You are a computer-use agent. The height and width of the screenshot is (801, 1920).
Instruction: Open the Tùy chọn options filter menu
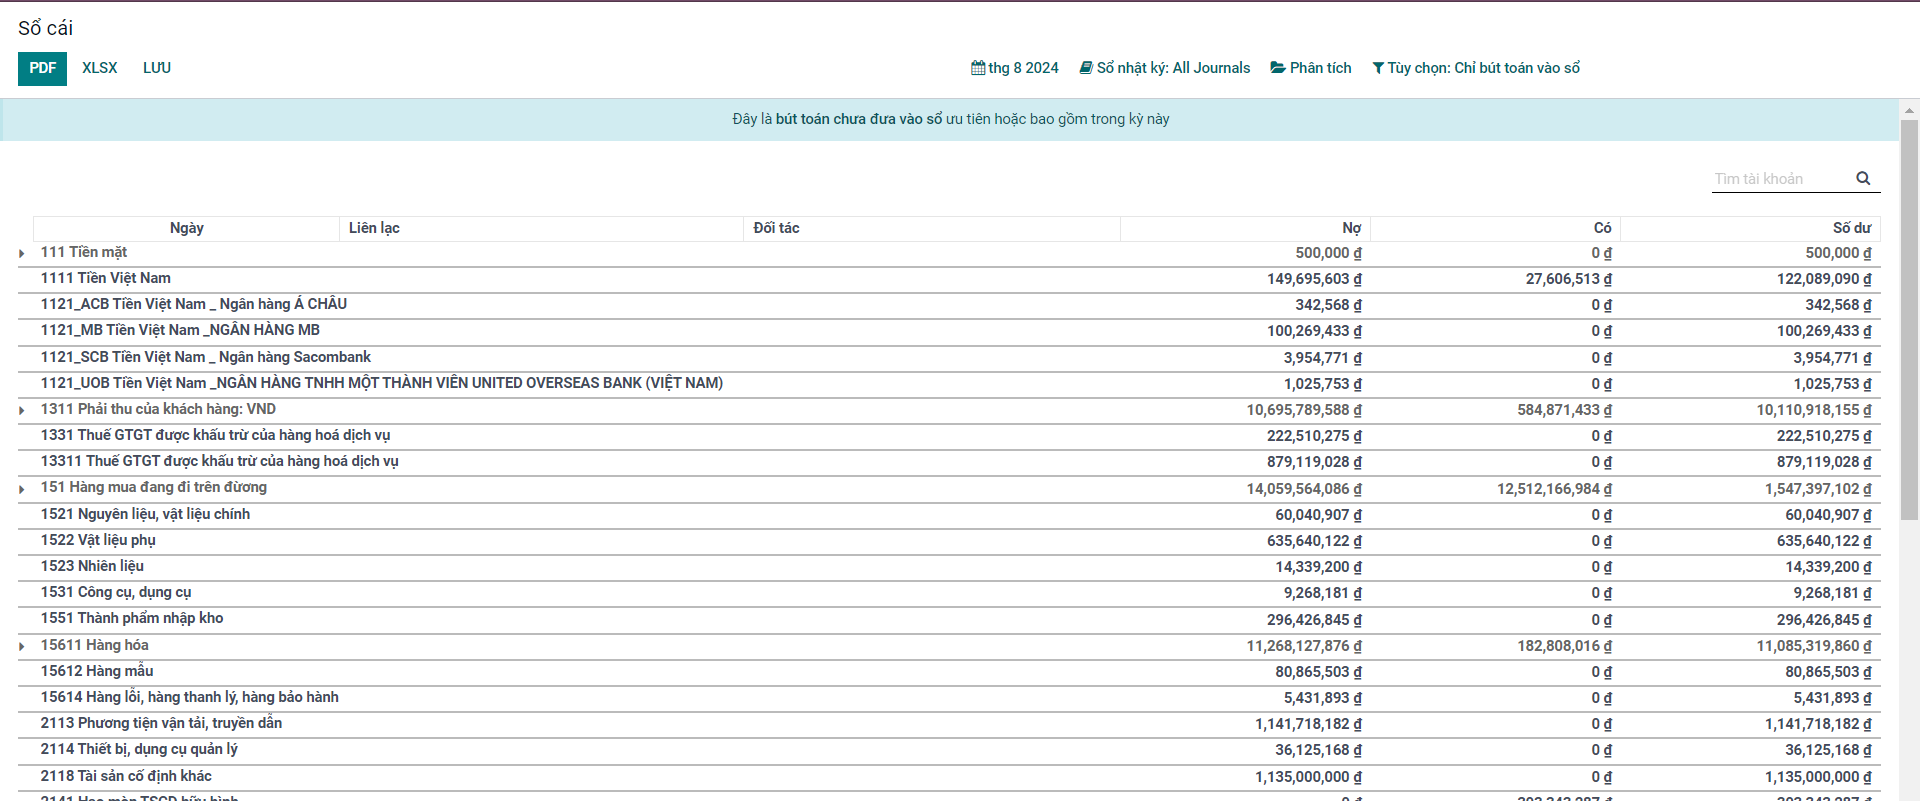pyautogui.click(x=1483, y=68)
